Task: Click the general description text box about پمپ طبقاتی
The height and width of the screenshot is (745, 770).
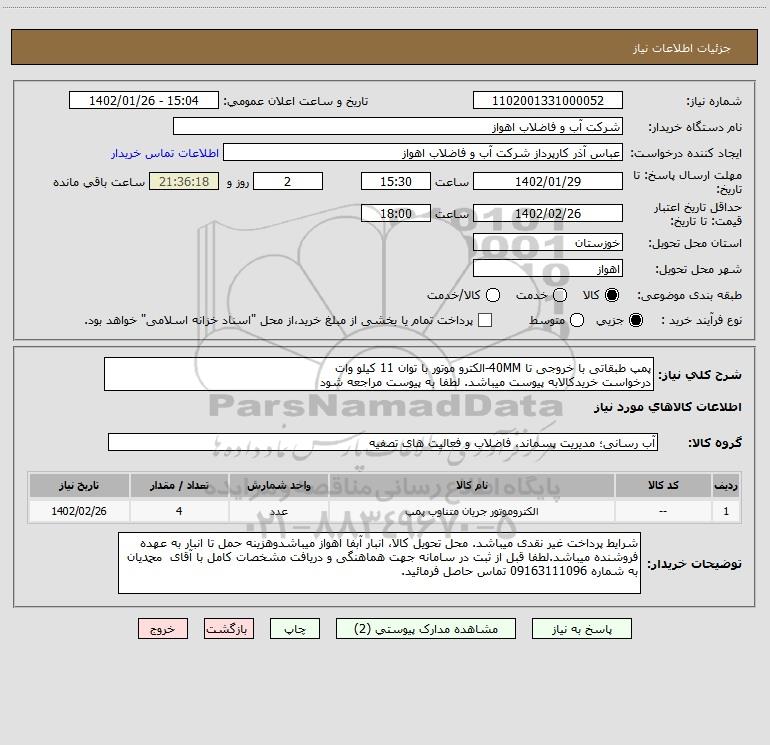Action: [379, 375]
